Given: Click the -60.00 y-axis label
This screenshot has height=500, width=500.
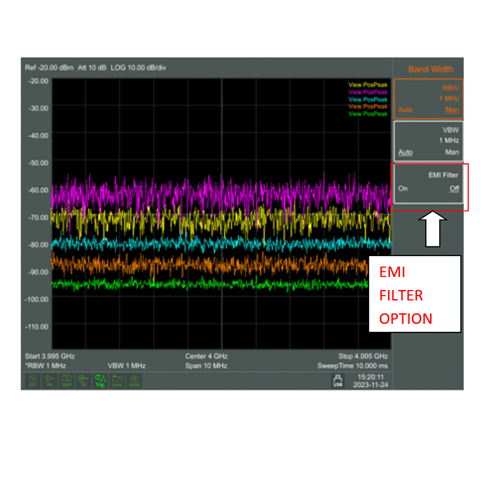Looking at the screenshot, I should click(38, 190).
